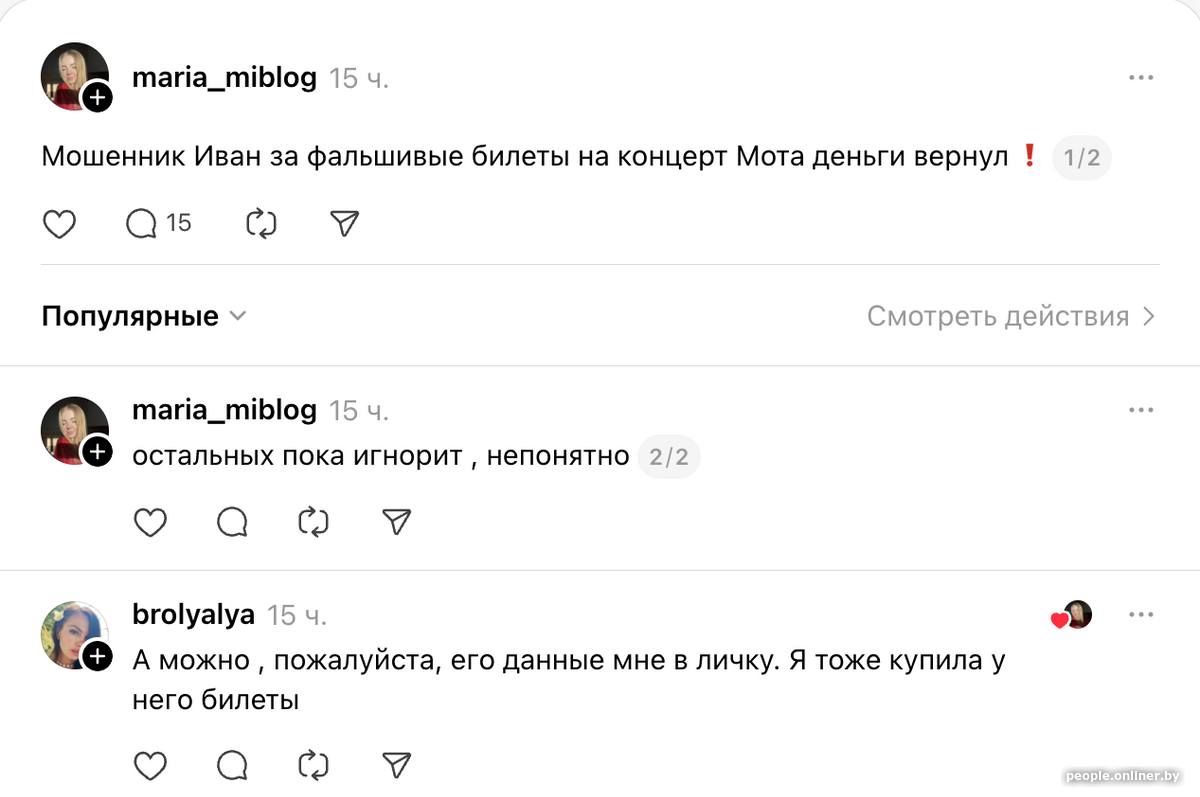The width and height of the screenshot is (1200, 797).
Task: Follow brolyalya via the plus badge
Action: click(x=98, y=657)
